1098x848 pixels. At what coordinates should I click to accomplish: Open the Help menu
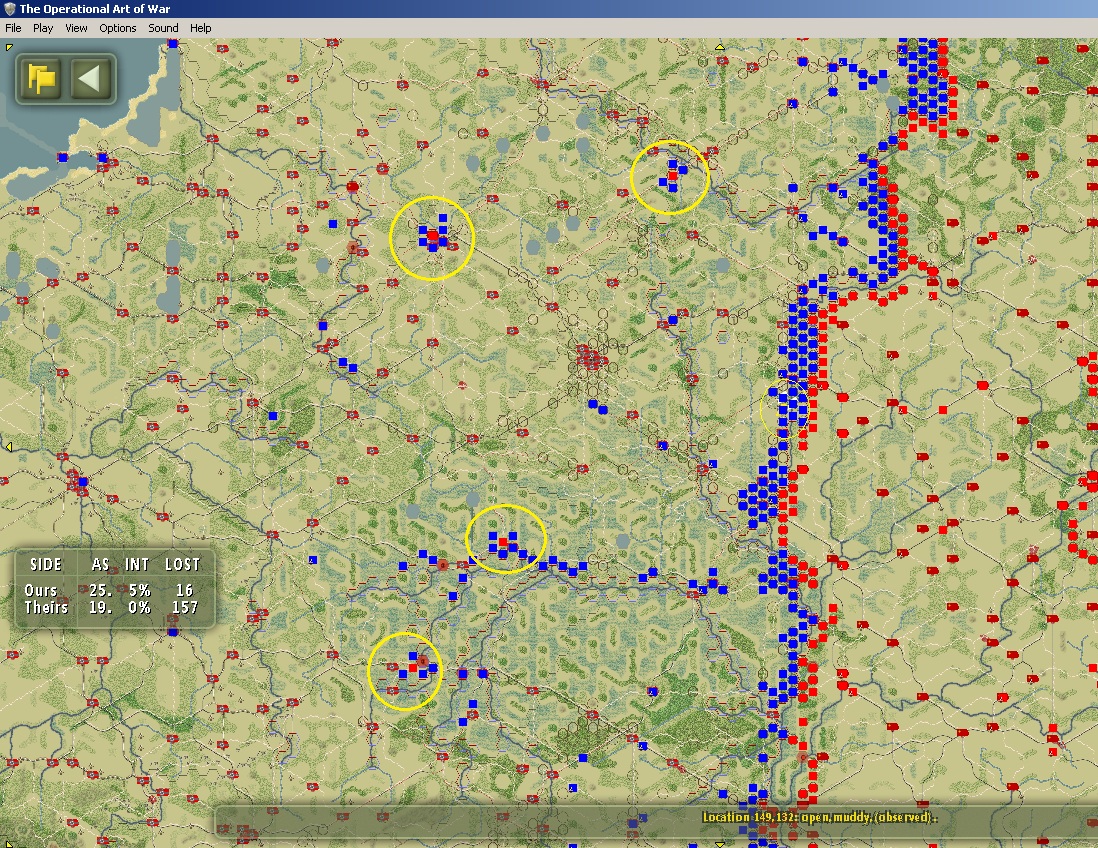pyautogui.click(x=200, y=28)
